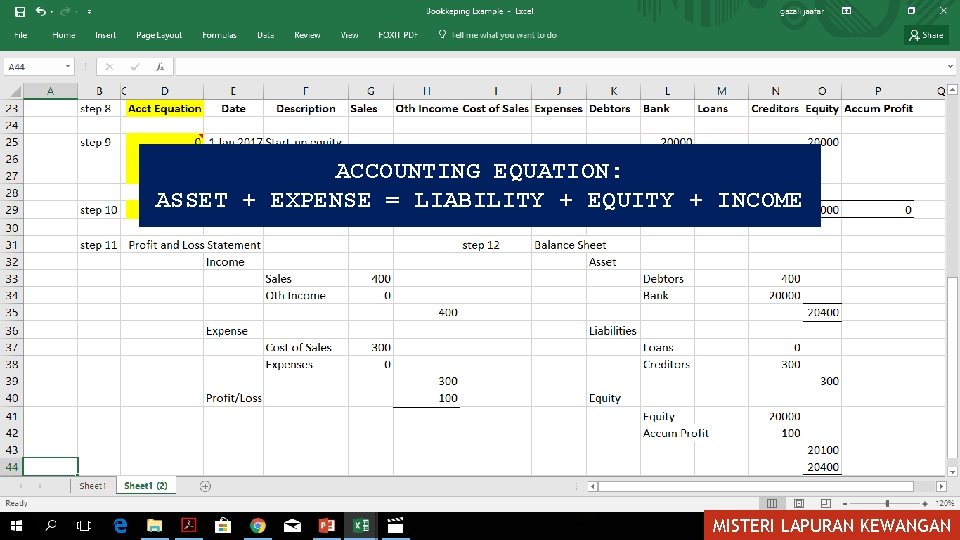Click inside the formula bar
This screenshot has height=540, width=960.
560,66
